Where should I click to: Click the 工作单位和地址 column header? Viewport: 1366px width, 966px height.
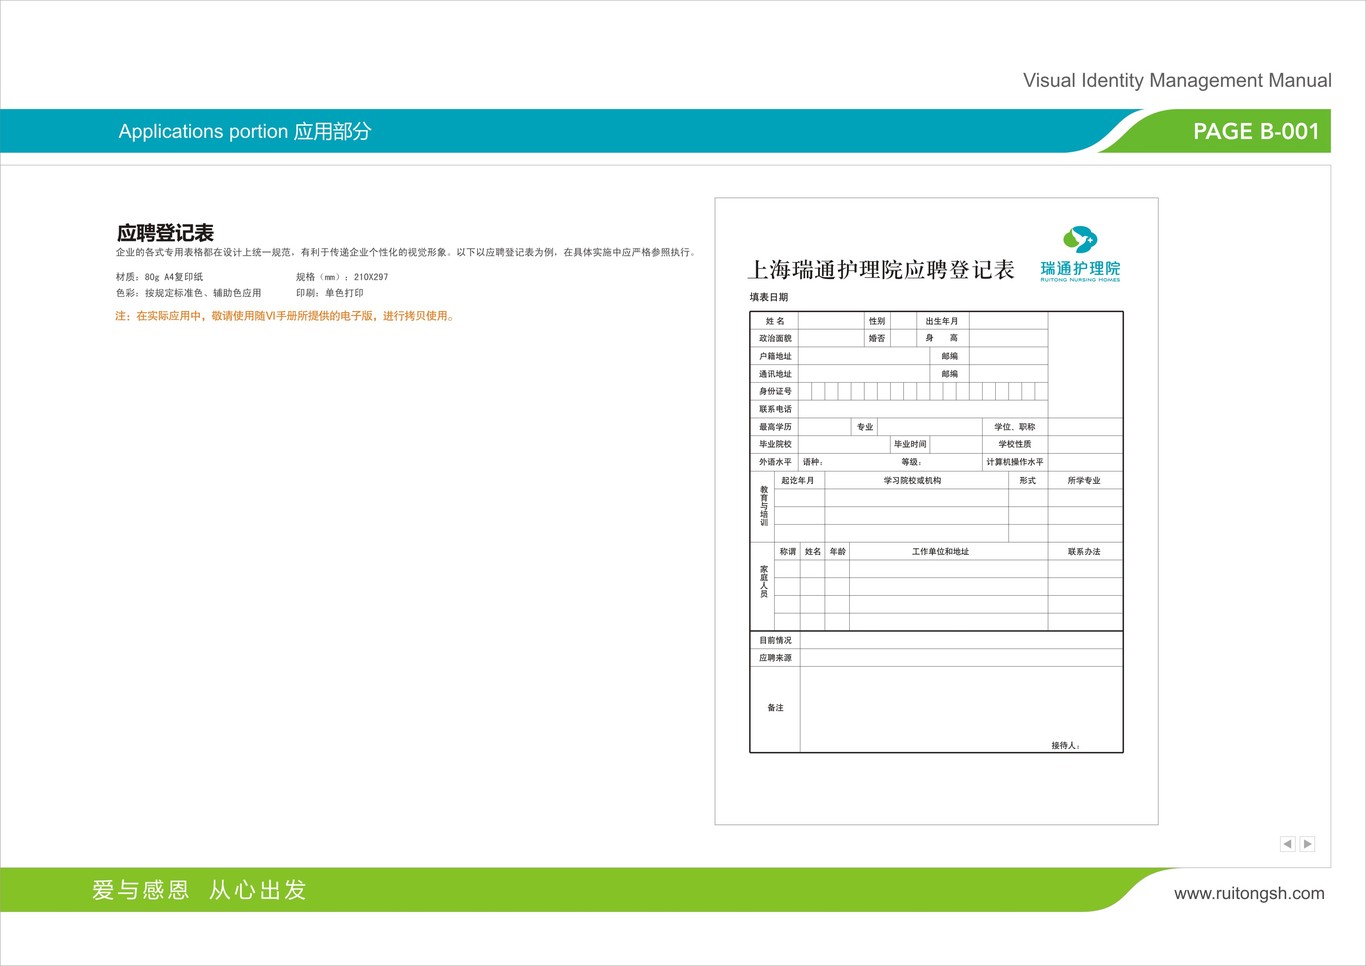pos(940,552)
